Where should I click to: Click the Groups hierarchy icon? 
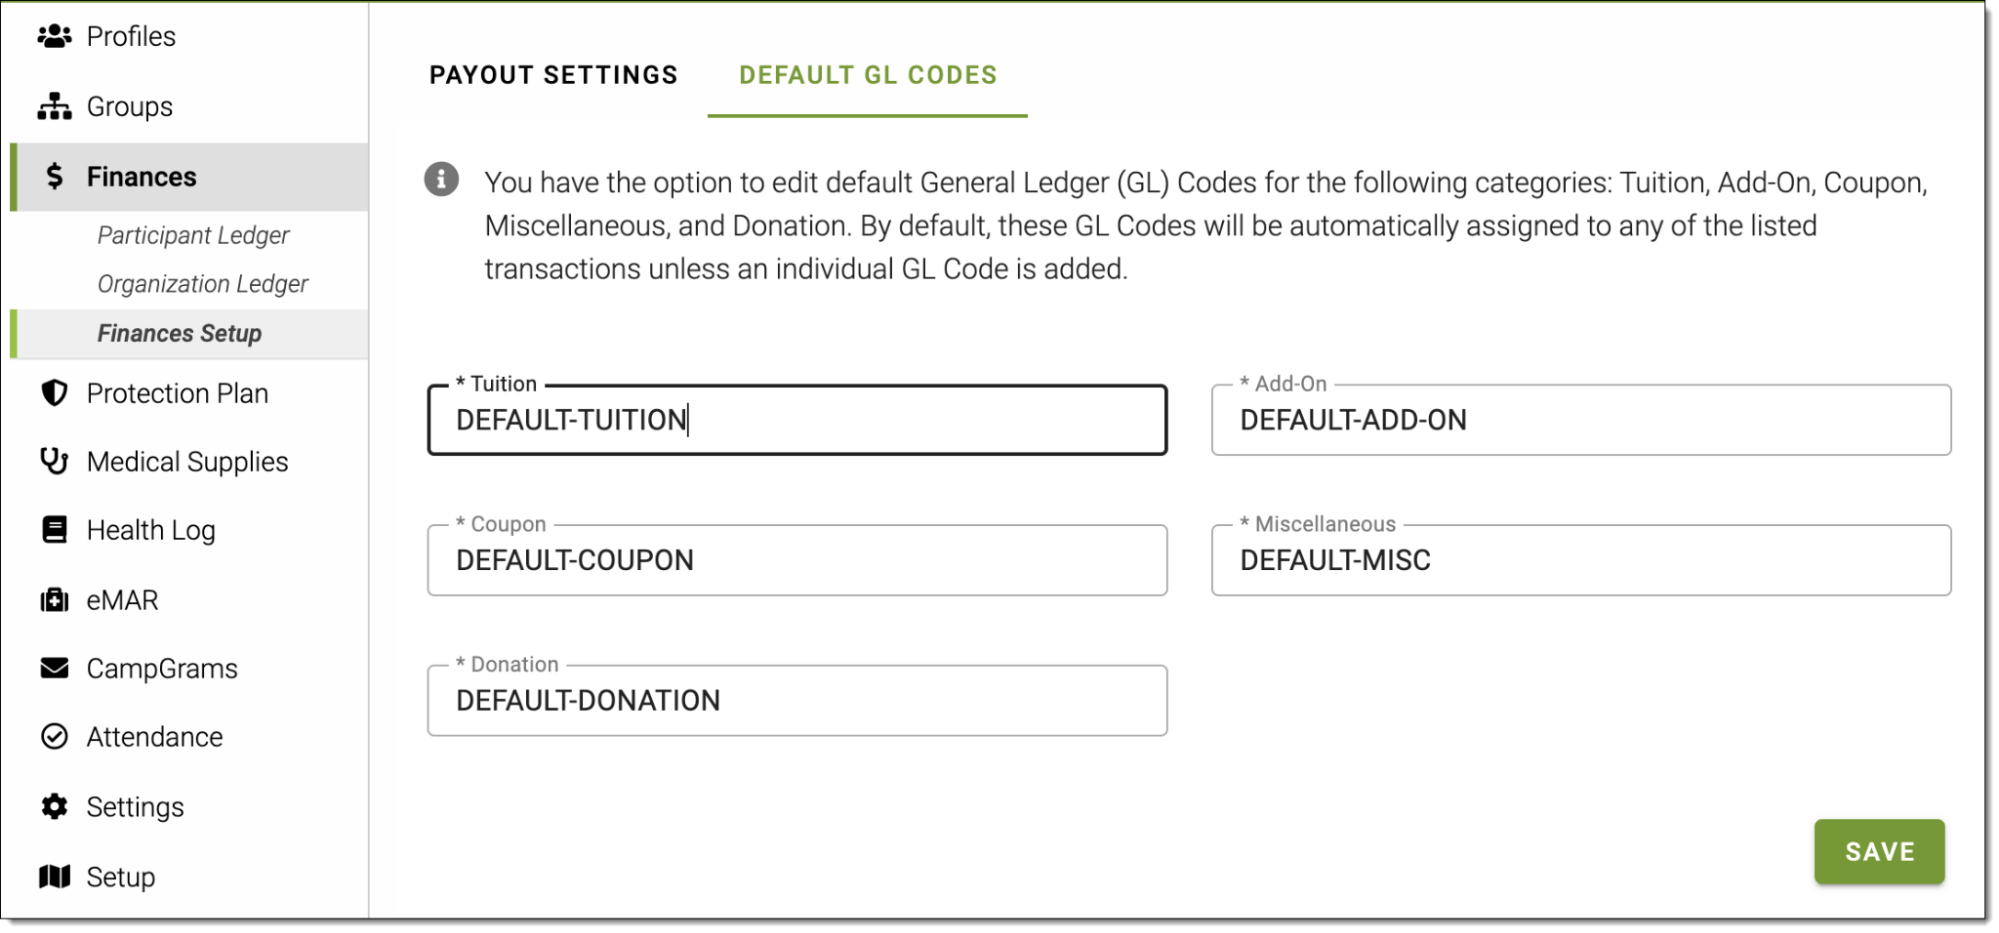coord(54,107)
